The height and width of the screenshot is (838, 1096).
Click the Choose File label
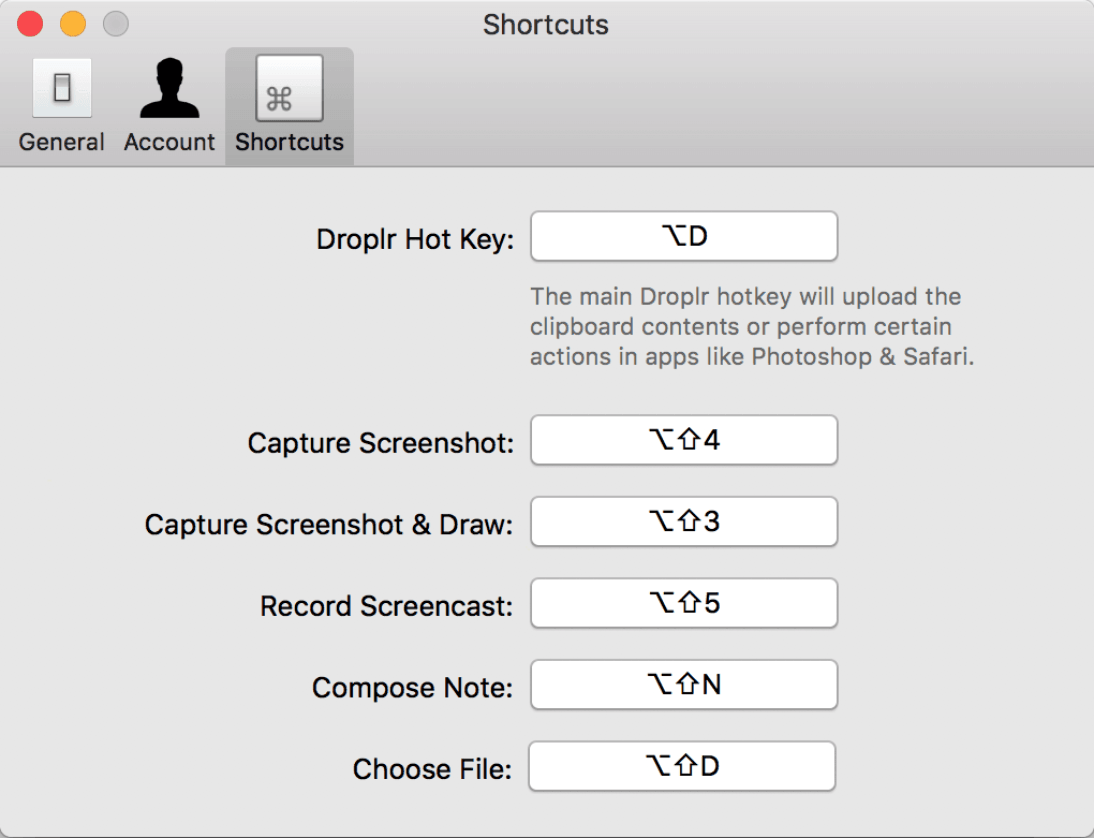(432, 769)
